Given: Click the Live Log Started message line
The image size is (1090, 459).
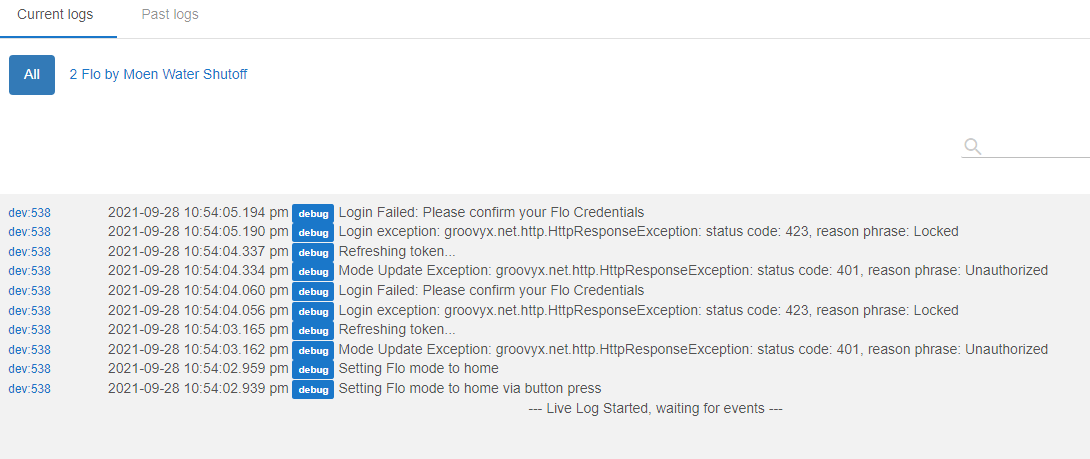Looking at the screenshot, I should (x=656, y=408).
